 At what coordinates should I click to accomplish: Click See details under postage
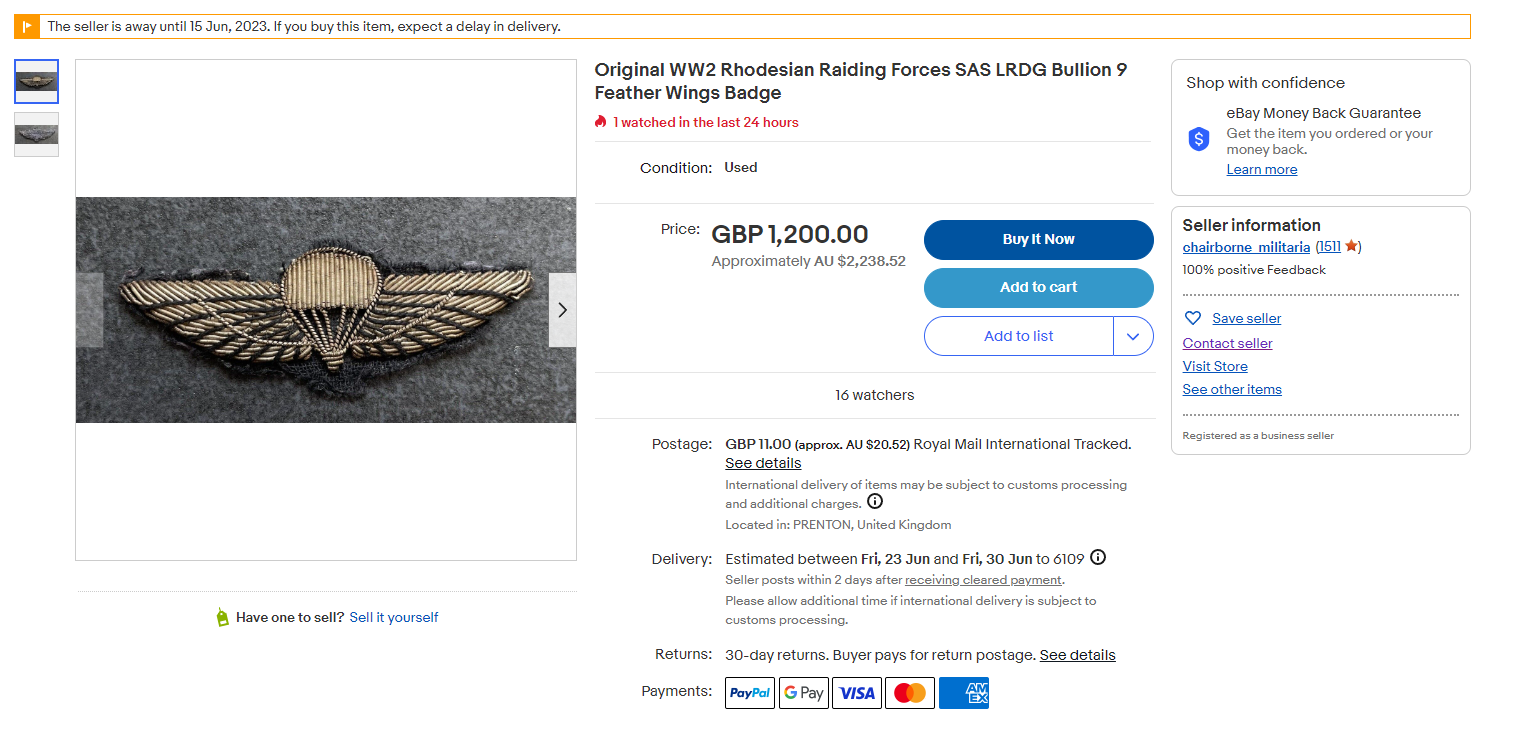click(x=763, y=463)
